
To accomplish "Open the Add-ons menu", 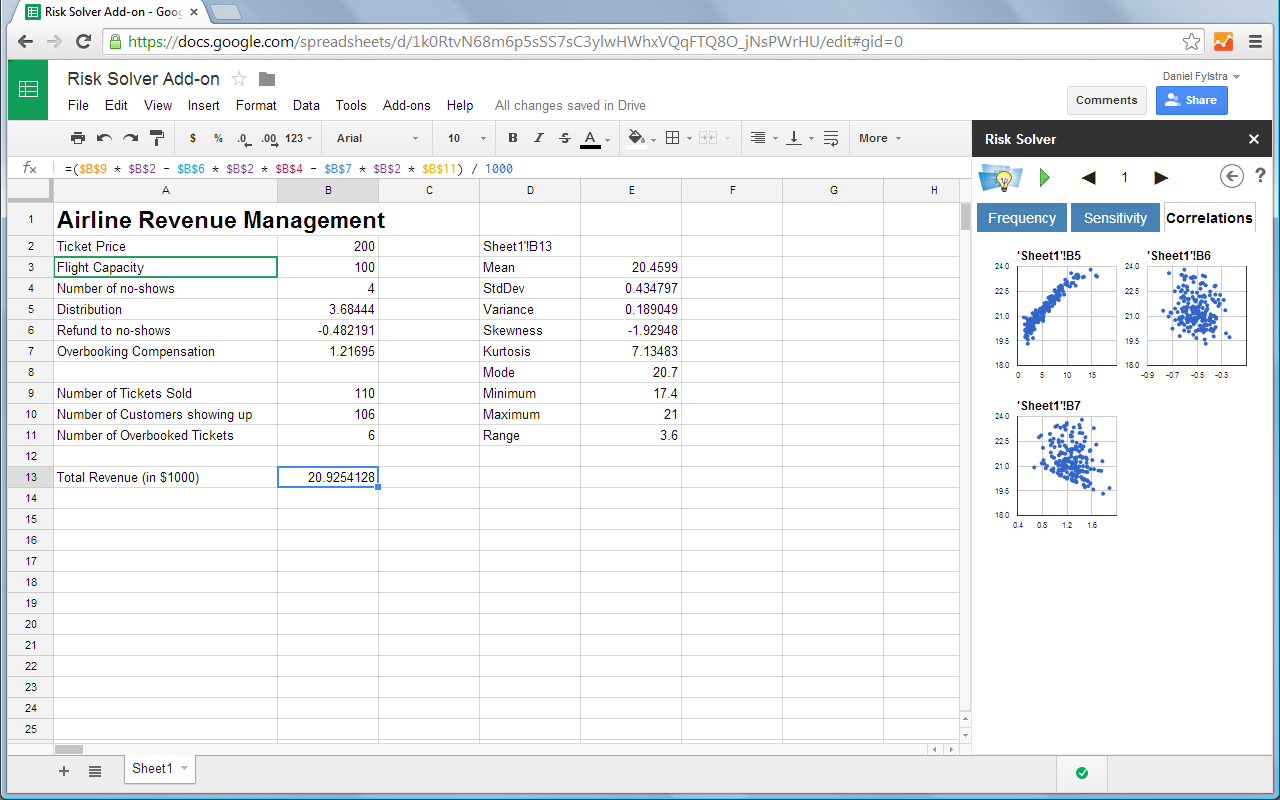I will point(406,105).
